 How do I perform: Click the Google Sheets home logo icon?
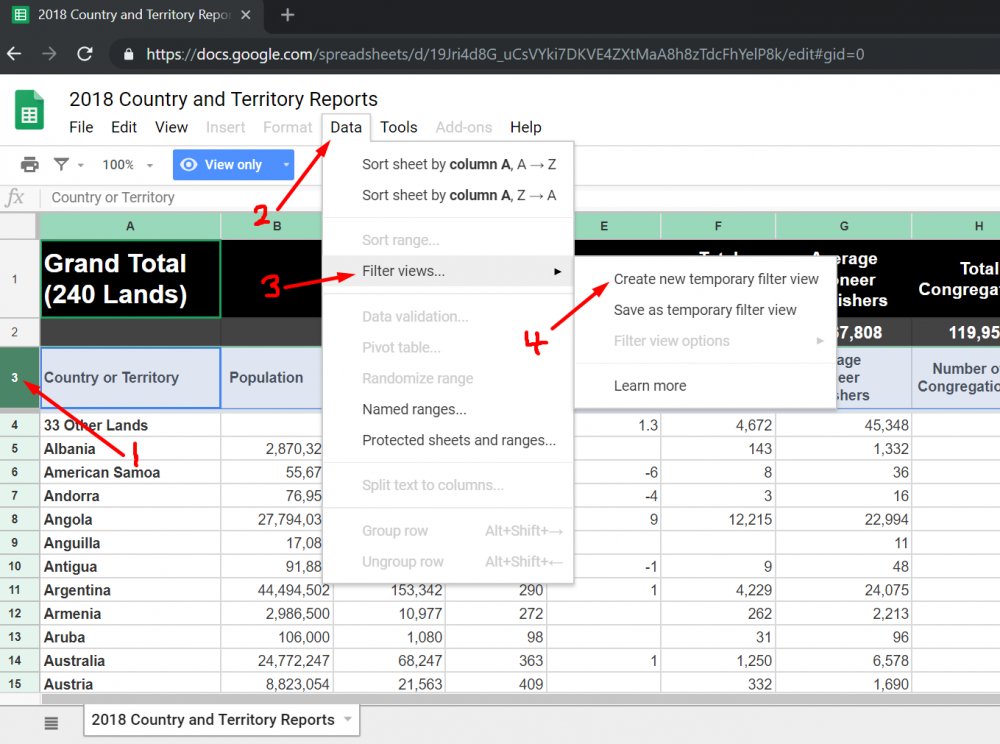point(29,110)
